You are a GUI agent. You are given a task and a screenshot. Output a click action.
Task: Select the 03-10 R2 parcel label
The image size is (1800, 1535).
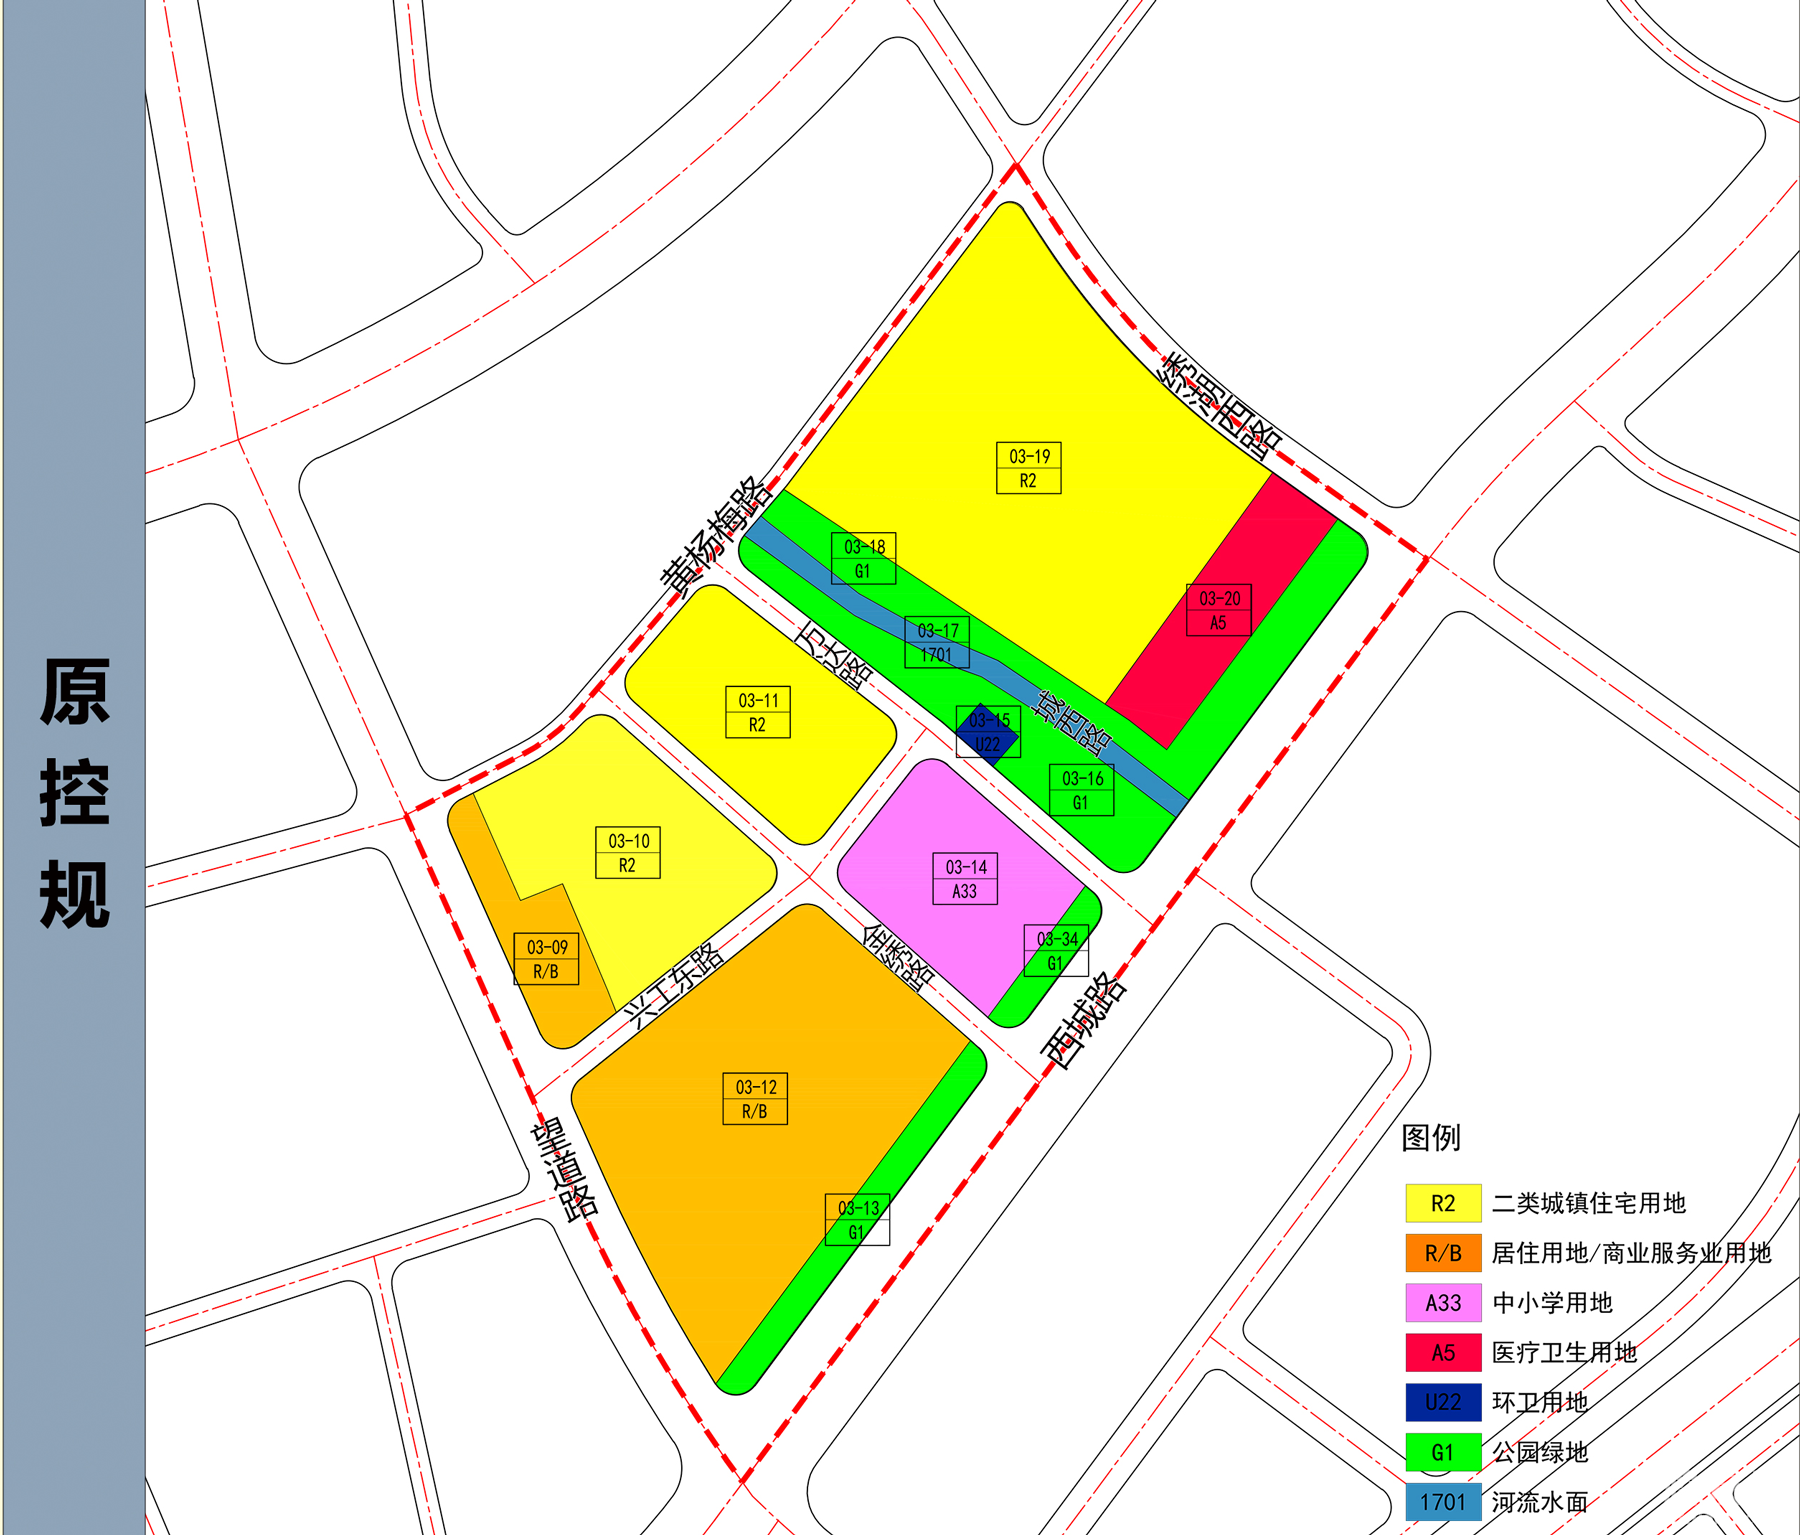(627, 853)
